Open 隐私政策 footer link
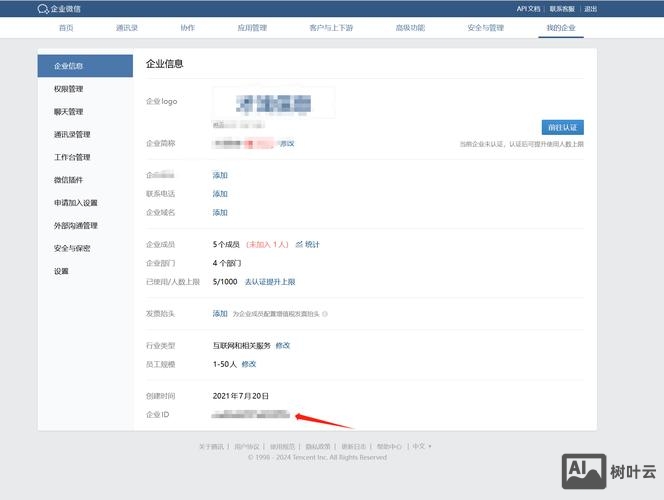The height and width of the screenshot is (500, 664). point(318,446)
